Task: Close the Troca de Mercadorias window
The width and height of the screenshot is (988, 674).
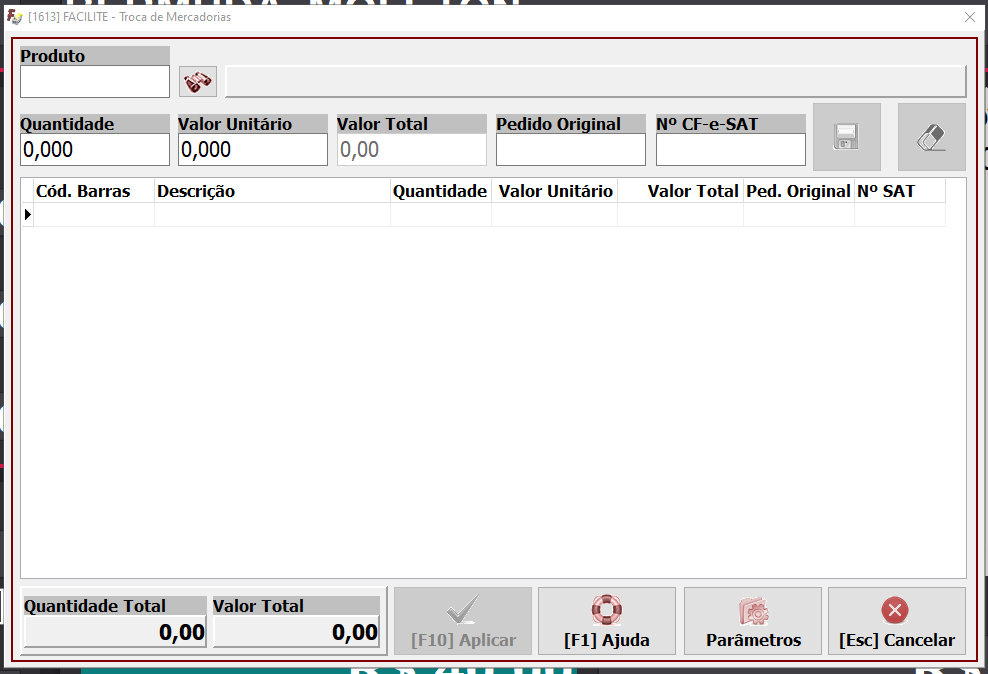Action: tap(970, 17)
